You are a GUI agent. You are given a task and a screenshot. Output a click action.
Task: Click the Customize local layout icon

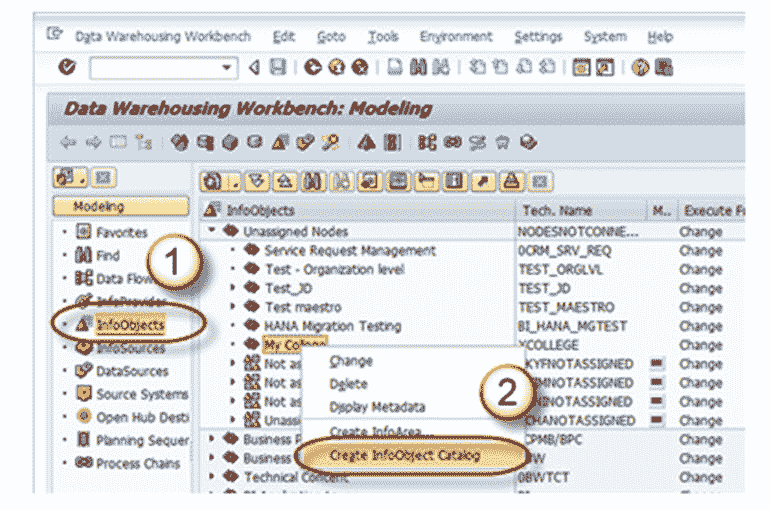(x=663, y=67)
